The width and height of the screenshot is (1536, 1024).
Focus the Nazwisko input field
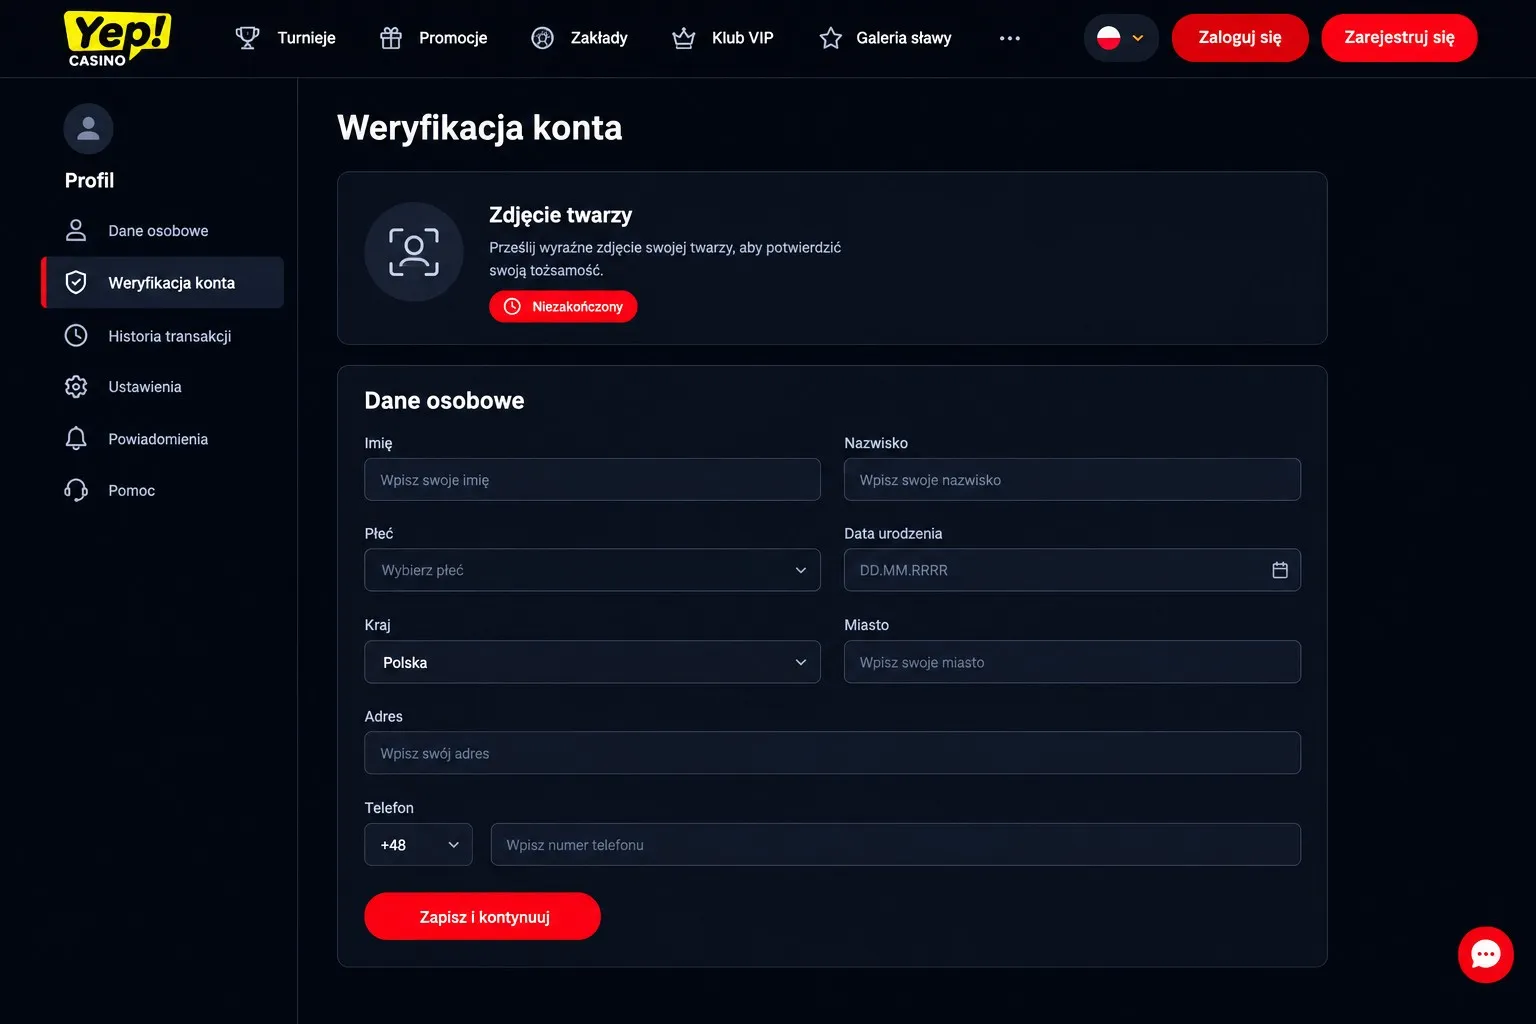click(x=1072, y=480)
